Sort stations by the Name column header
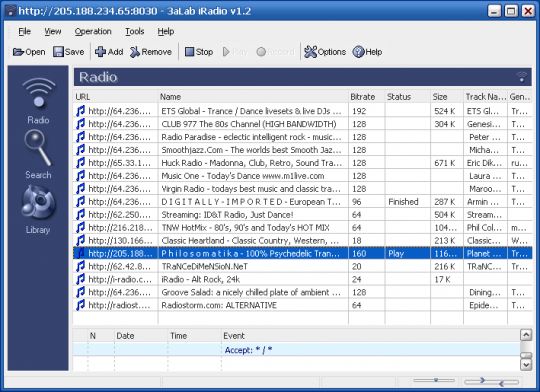Screen dimensions: 540x392 (x=253, y=97)
